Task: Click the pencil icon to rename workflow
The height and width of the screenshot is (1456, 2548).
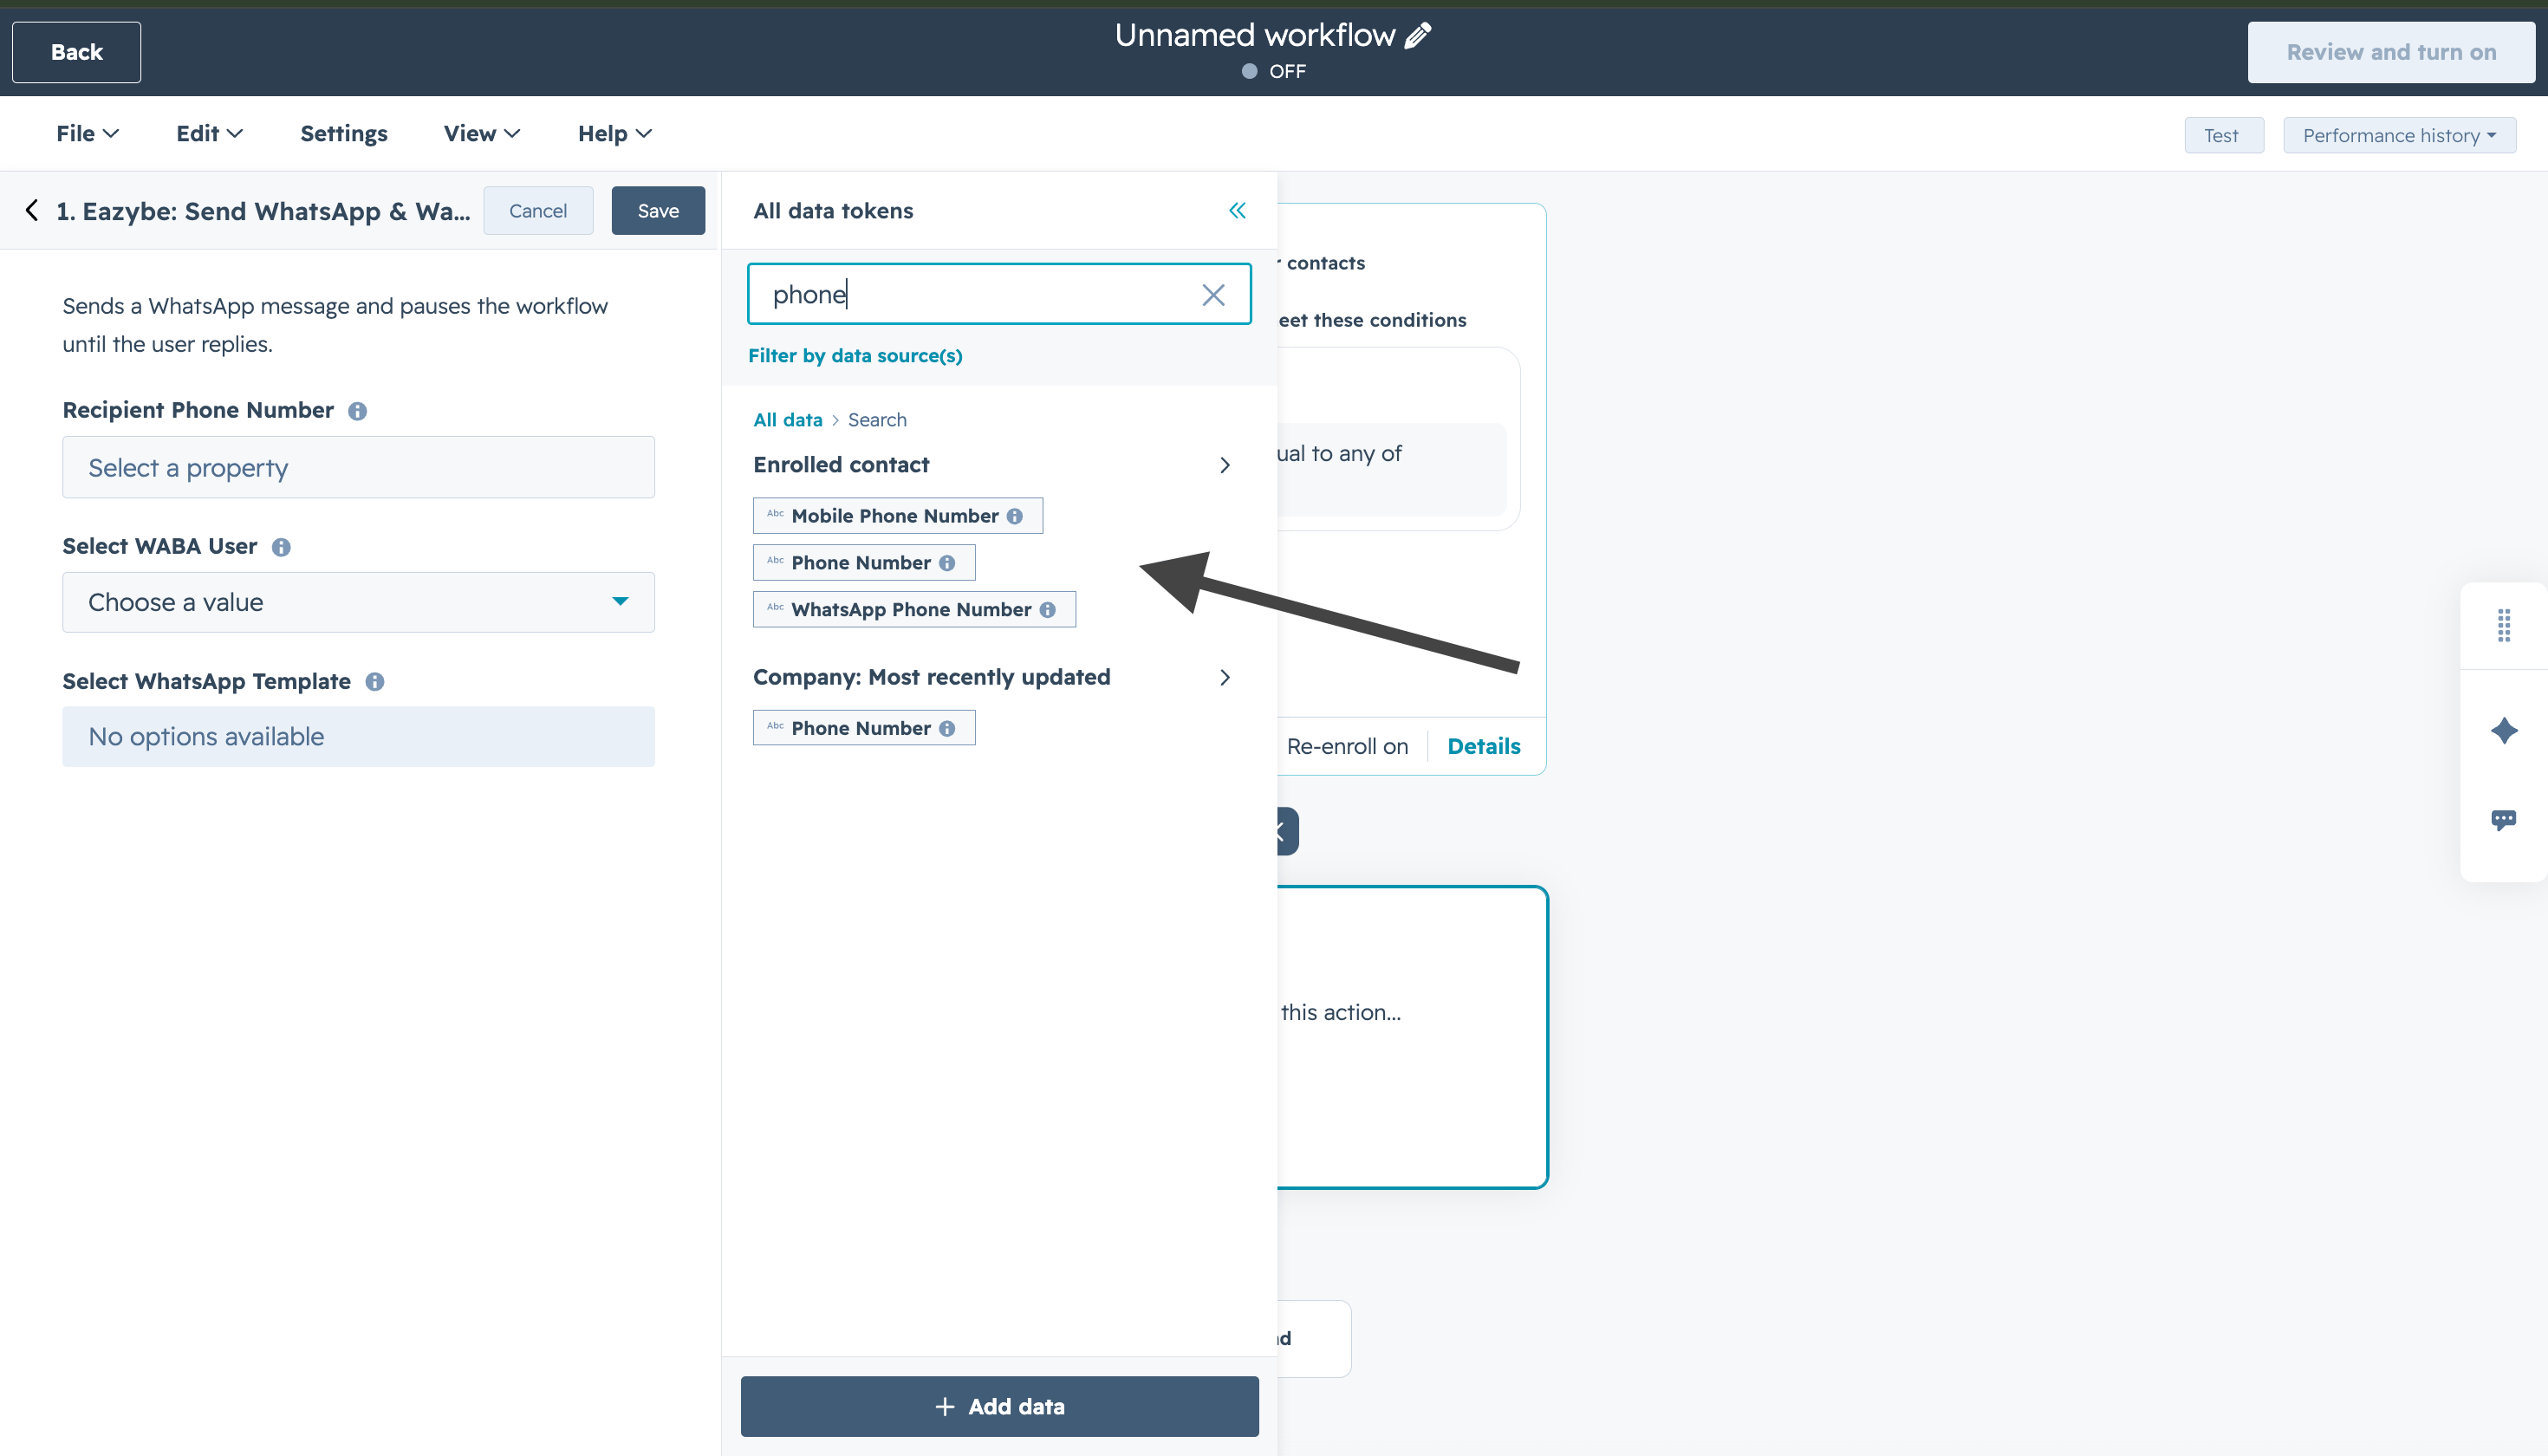Action: pos(1418,36)
